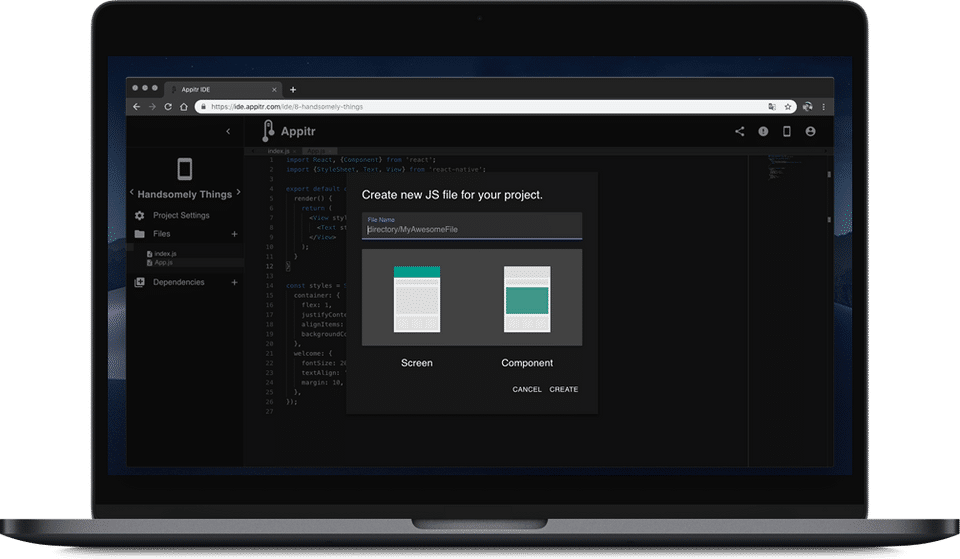Screen dimensions: 960x559
Task: Bookmark this page with the star icon
Action: [x=788, y=107]
